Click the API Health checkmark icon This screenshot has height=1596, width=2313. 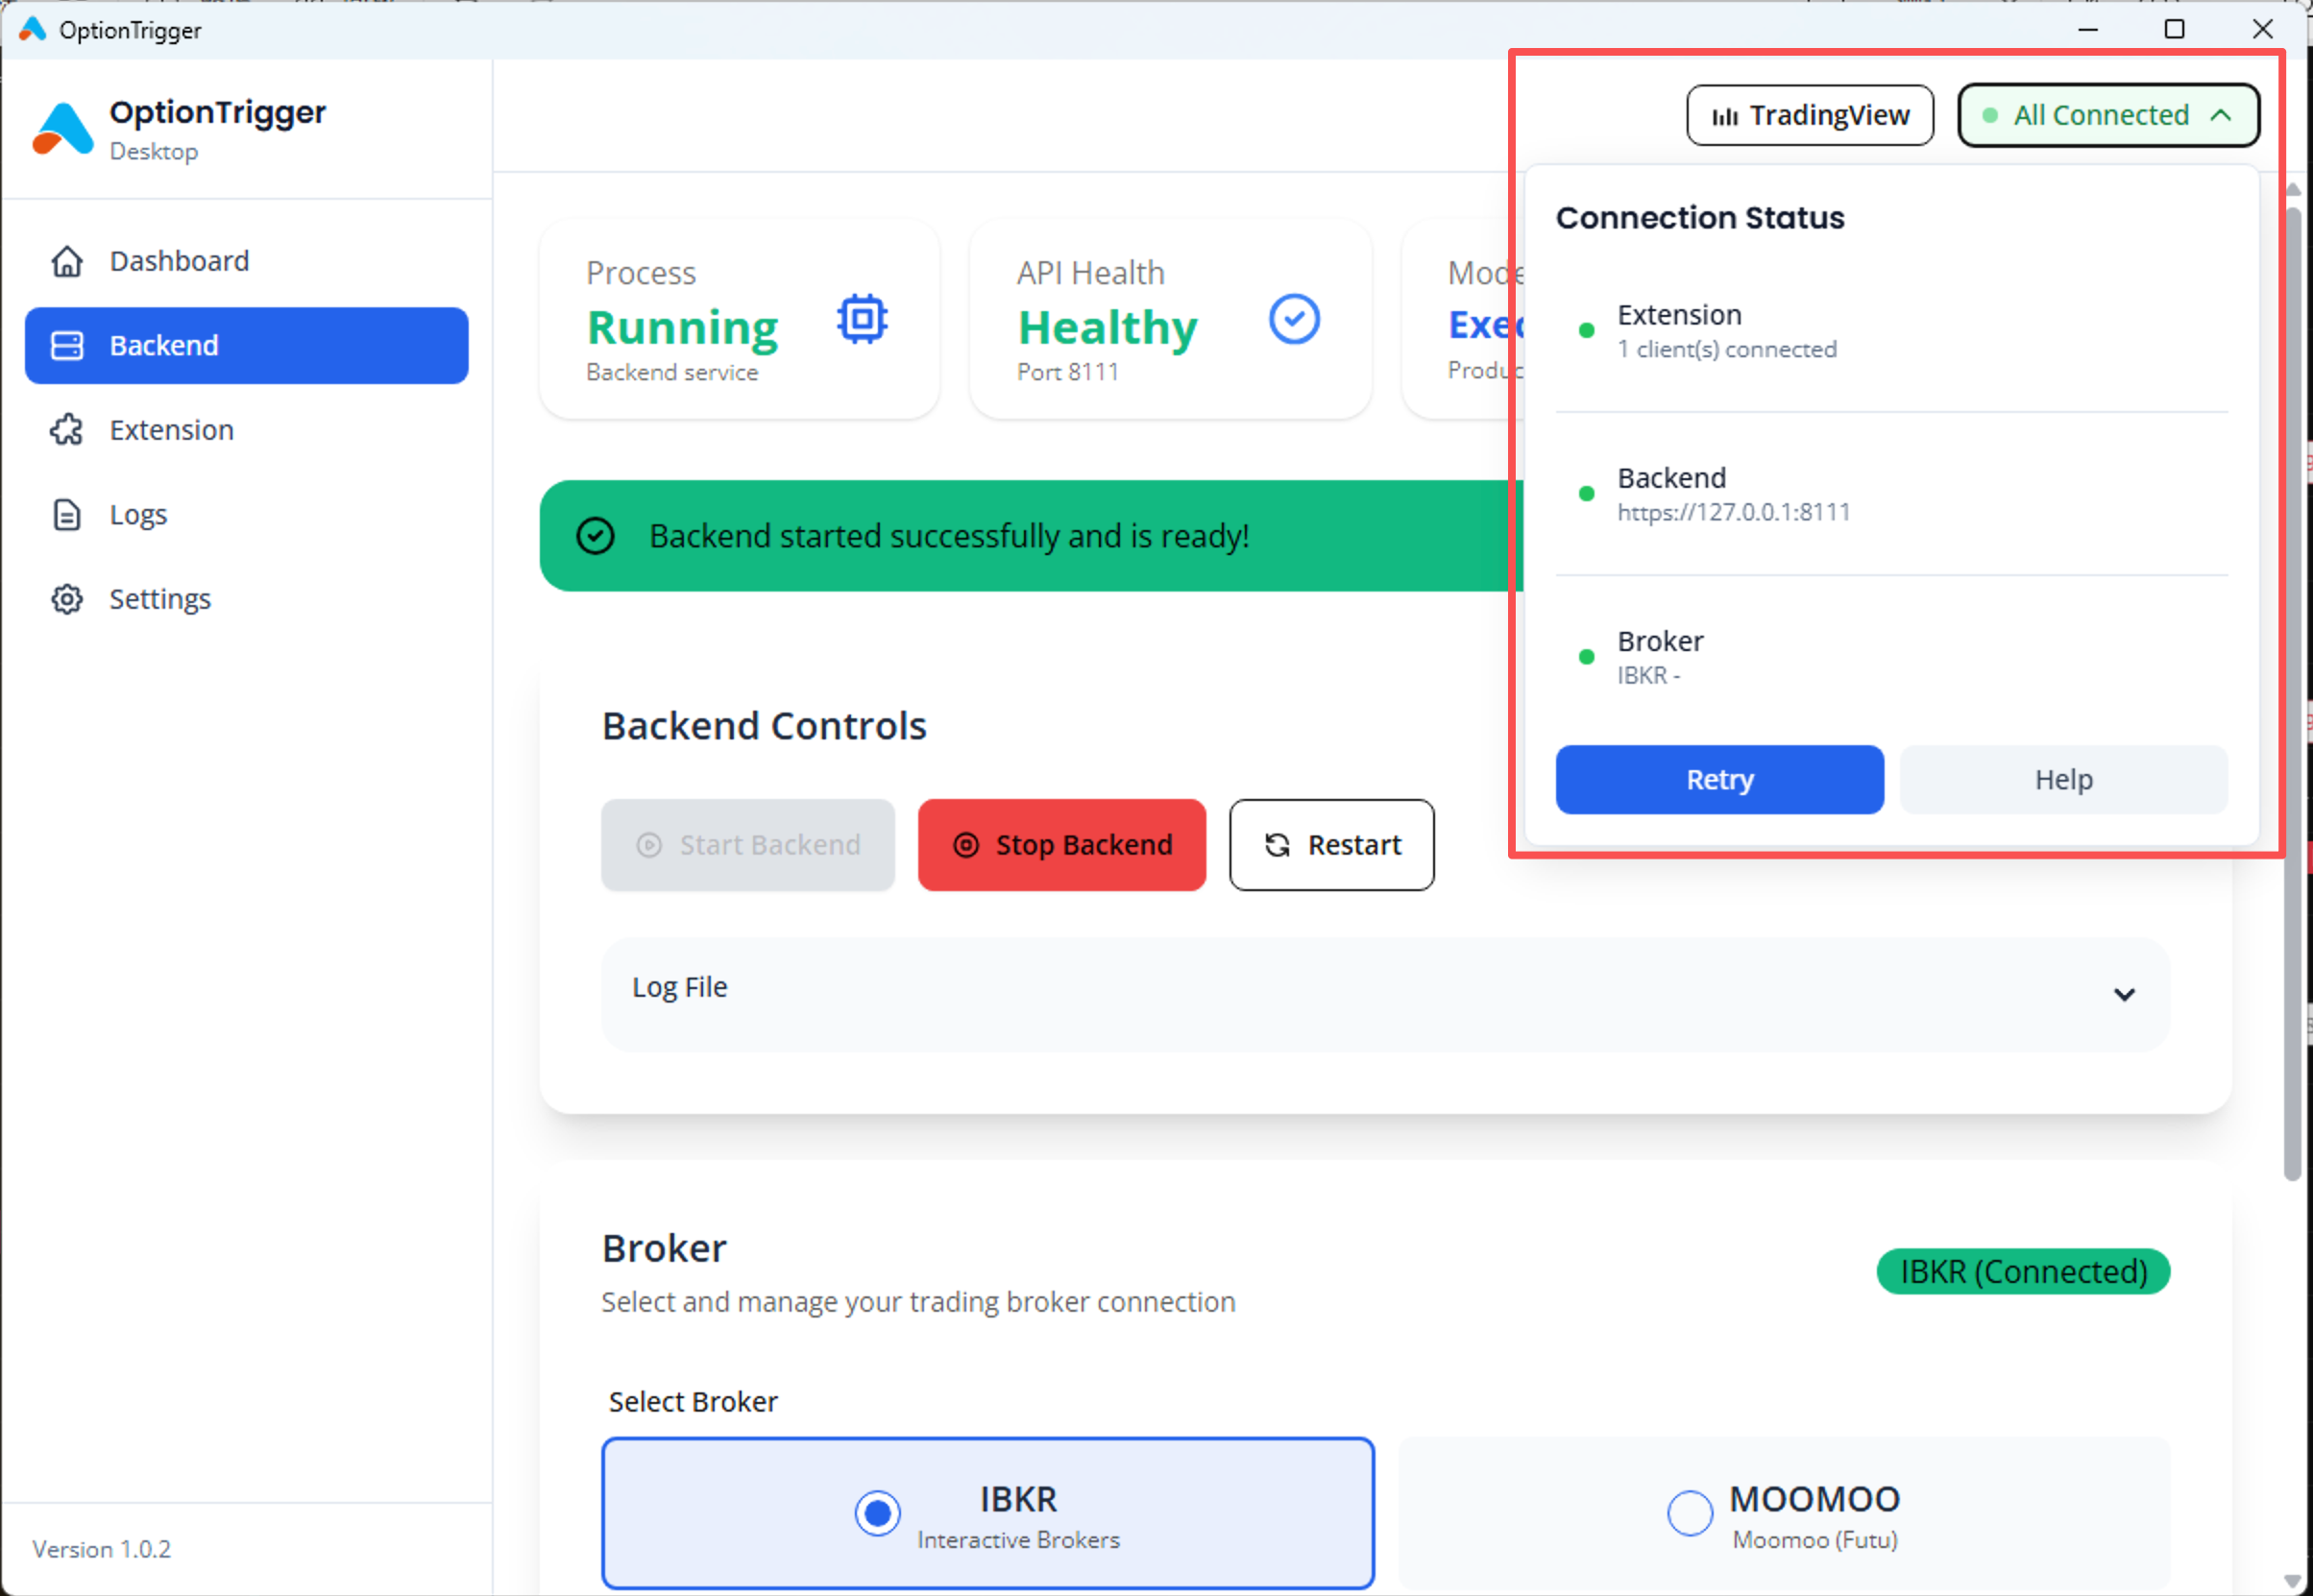(x=1294, y=320)
